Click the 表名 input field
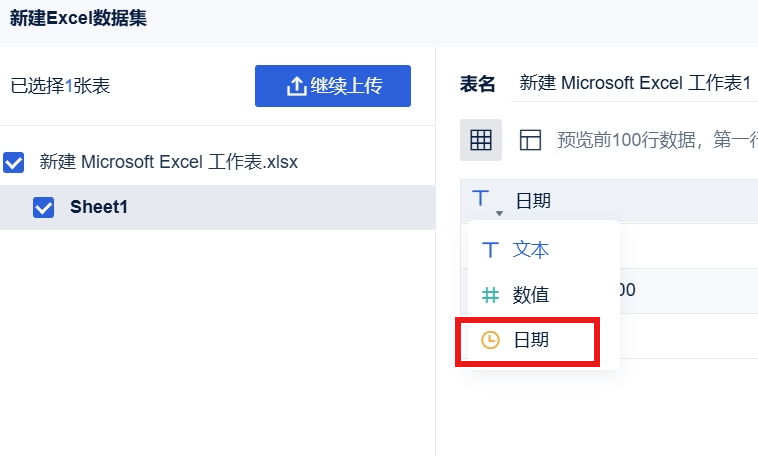The height and width of the screenshot is (456, 758). [634, 83]
